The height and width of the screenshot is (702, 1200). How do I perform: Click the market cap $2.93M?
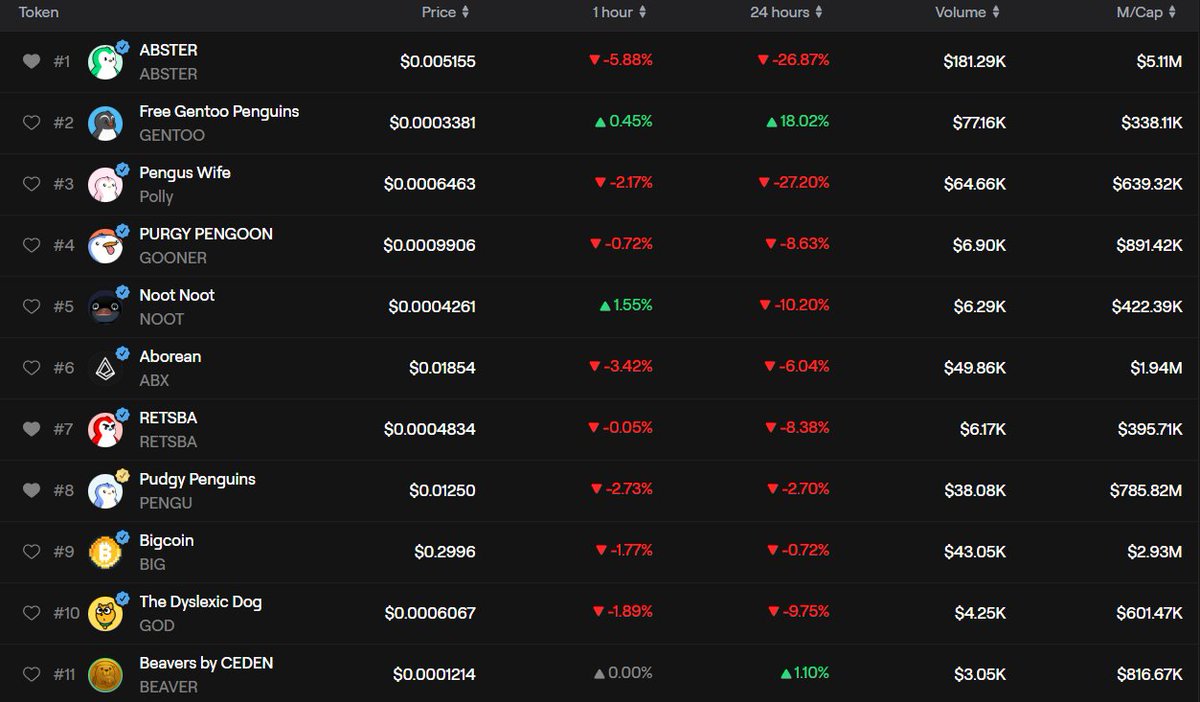point(1156,552)
